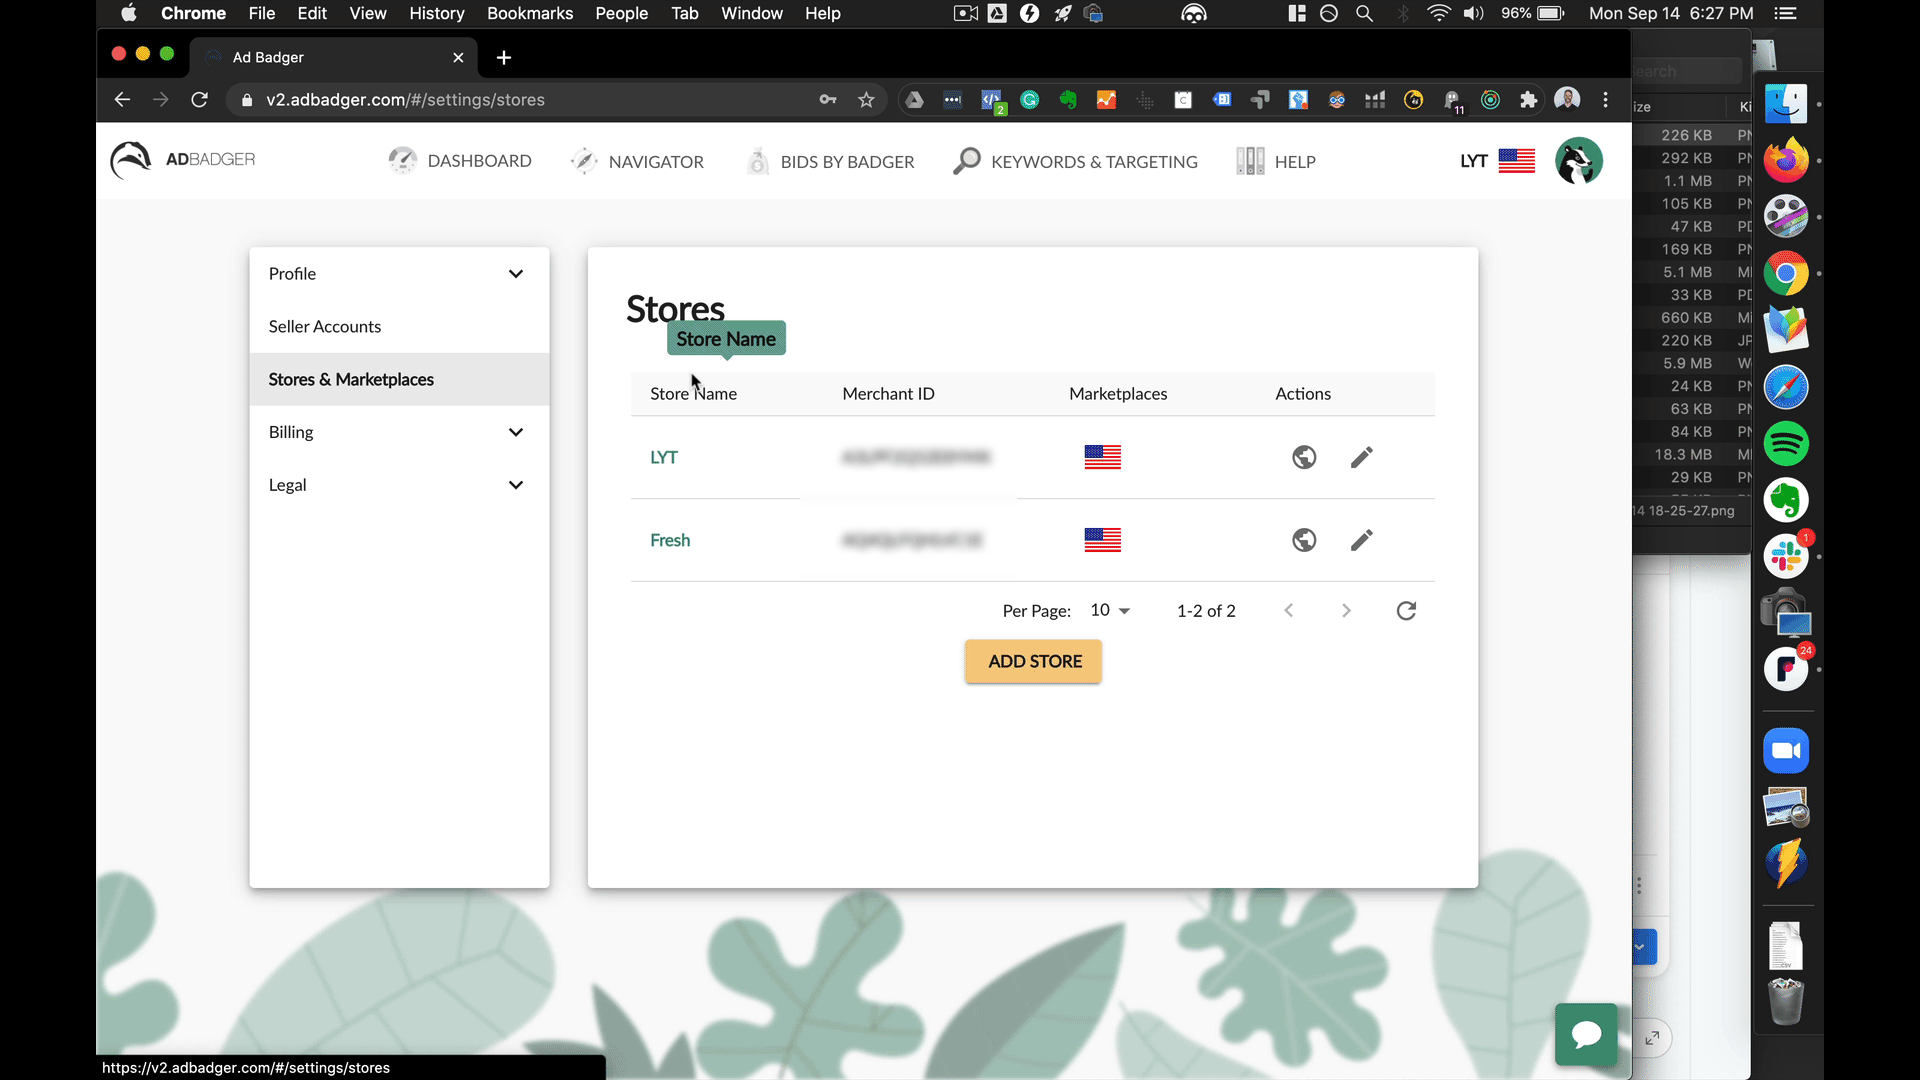The width and height of the screenshot is (1920, 1080).
Task: Click the US flag in Fresh row
Action: pyautogui.click(x=1103, y=540)
